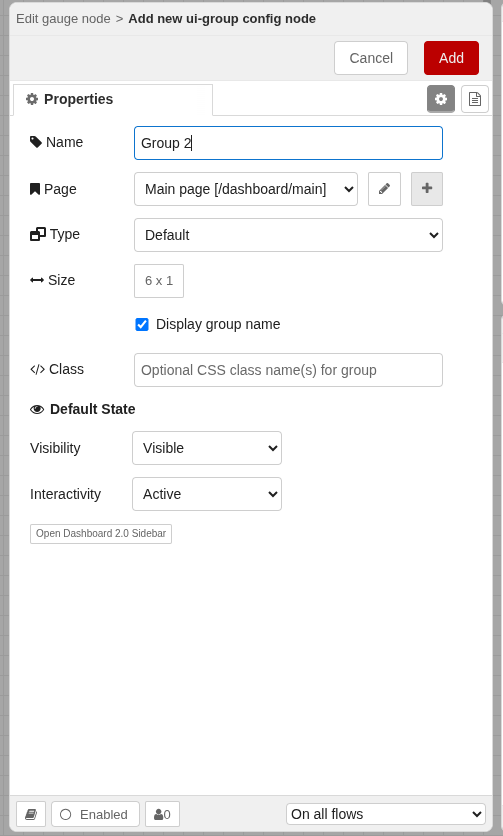Add a new page with the plus icon
This screenshot has height=836, width=503.
(427, 189)
